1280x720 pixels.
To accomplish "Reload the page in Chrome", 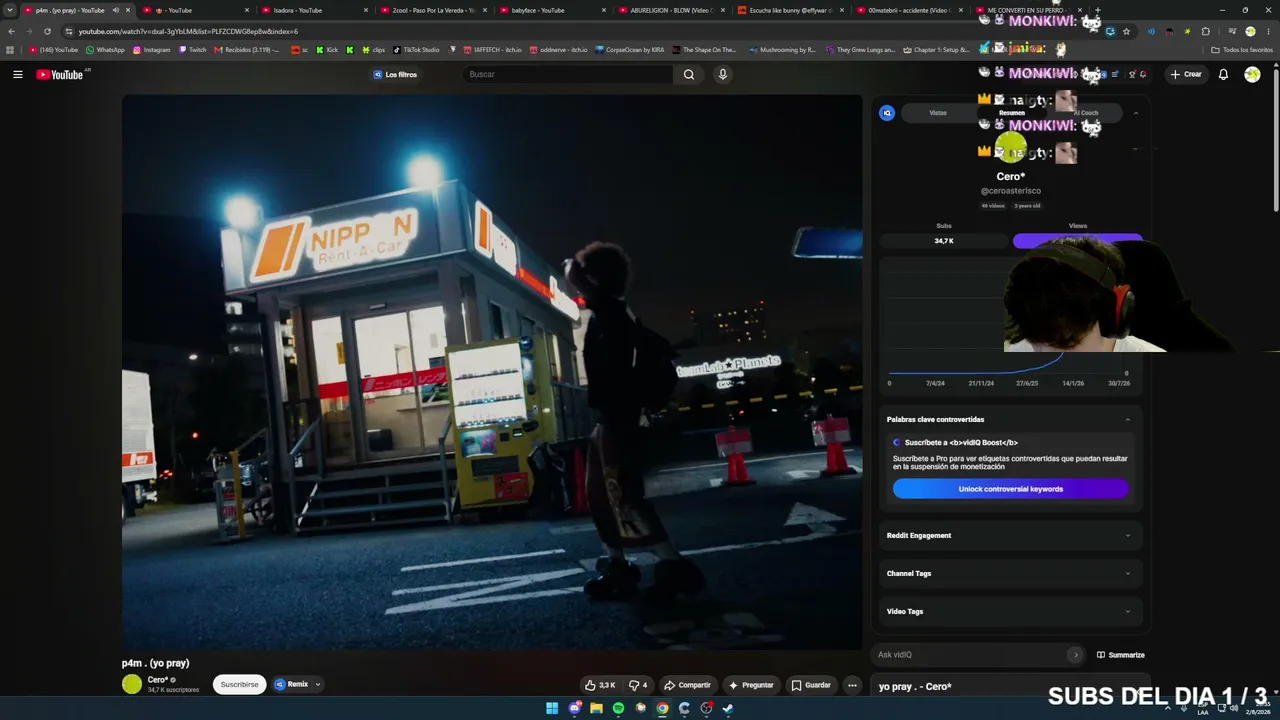I will [x=47, y=31].
